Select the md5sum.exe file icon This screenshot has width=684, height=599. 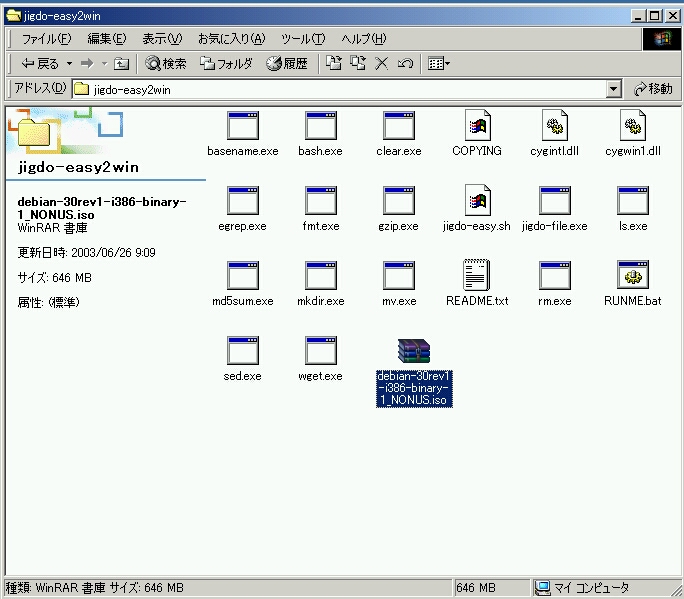pos(243,276)
